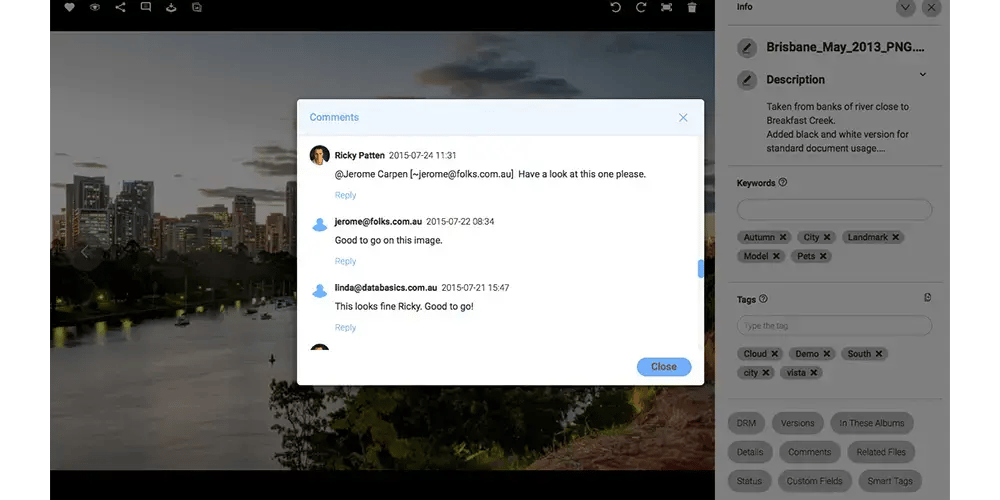Remove the Autumn keyword
The width and height of the screenshot is (1000, 500).
coord(784,237)
